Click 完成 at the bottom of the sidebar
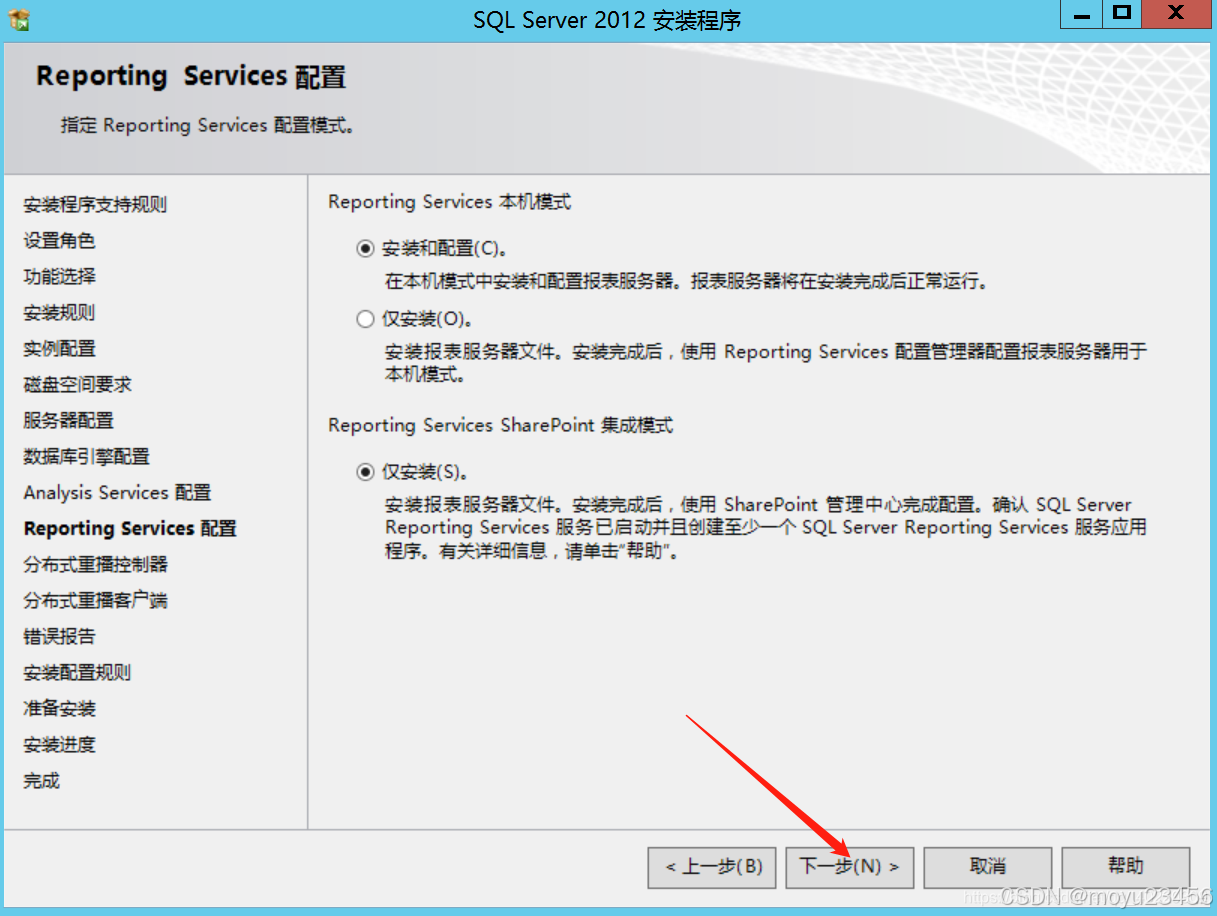The image size is (1217, 916). [40, 780]
